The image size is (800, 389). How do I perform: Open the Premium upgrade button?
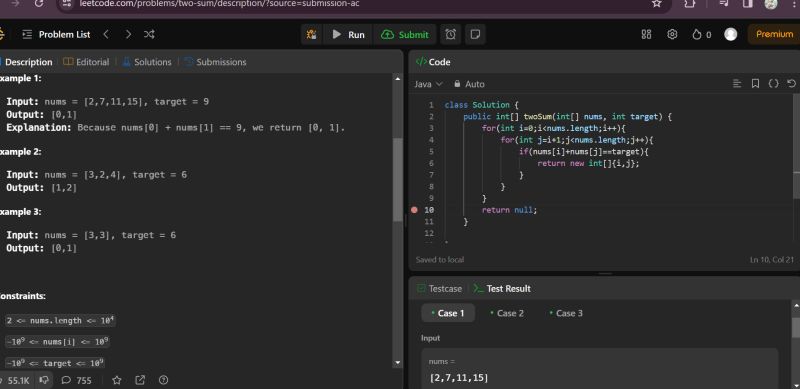pos(774,34)
